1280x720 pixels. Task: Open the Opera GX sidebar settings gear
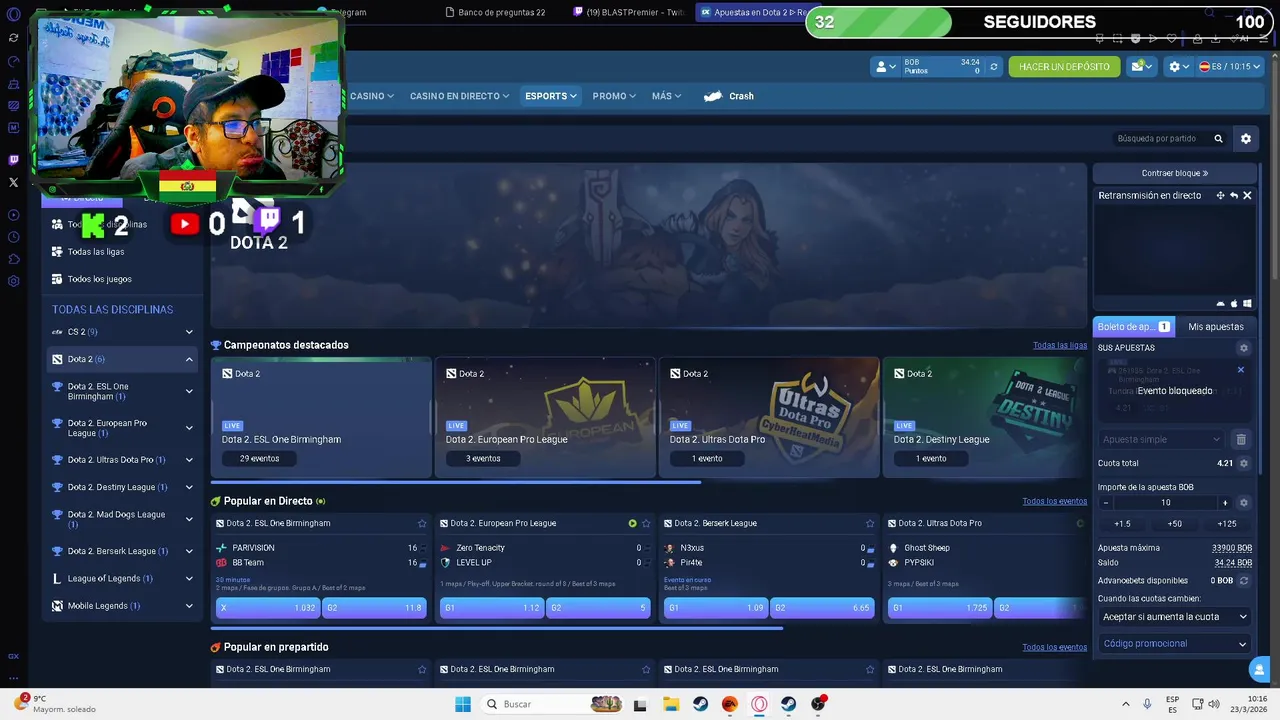coord(13,281)
